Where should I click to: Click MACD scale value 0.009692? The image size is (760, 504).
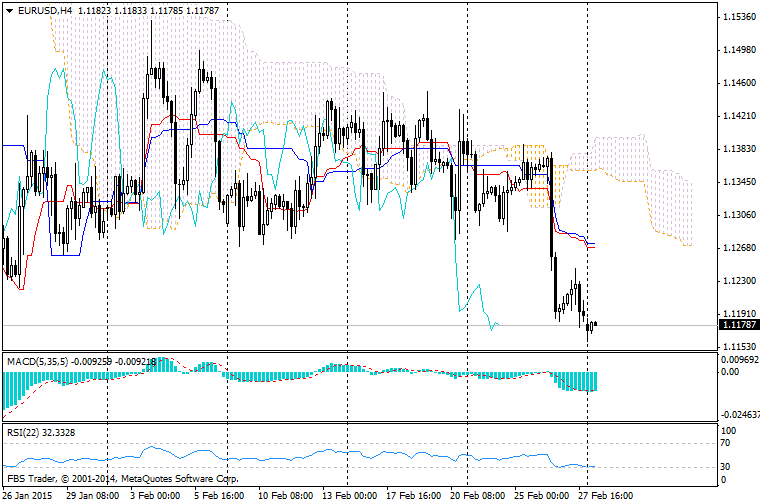[740, 360]
